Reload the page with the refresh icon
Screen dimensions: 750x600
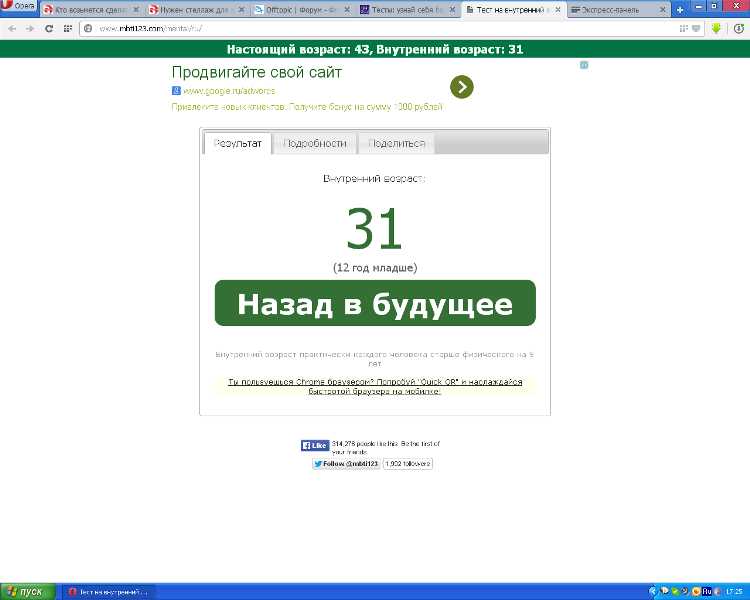pos(47,28)
